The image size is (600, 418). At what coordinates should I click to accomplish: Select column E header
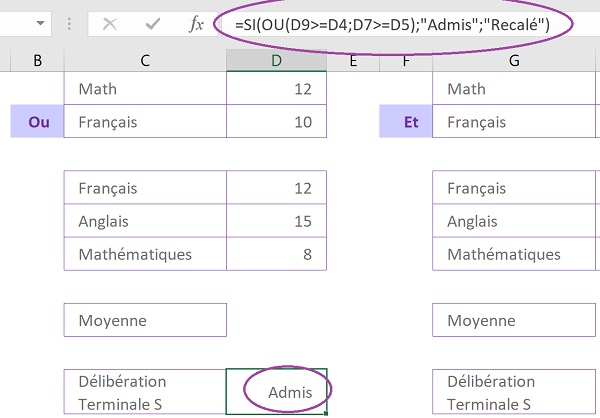point(353,62)
